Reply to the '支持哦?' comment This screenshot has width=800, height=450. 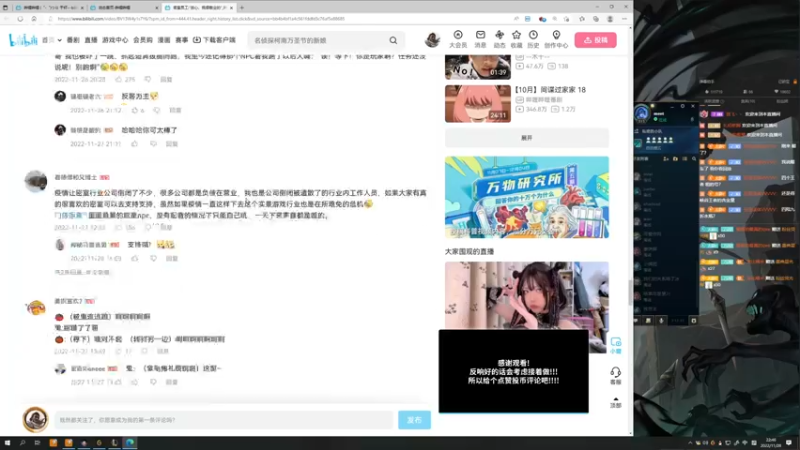172,259
